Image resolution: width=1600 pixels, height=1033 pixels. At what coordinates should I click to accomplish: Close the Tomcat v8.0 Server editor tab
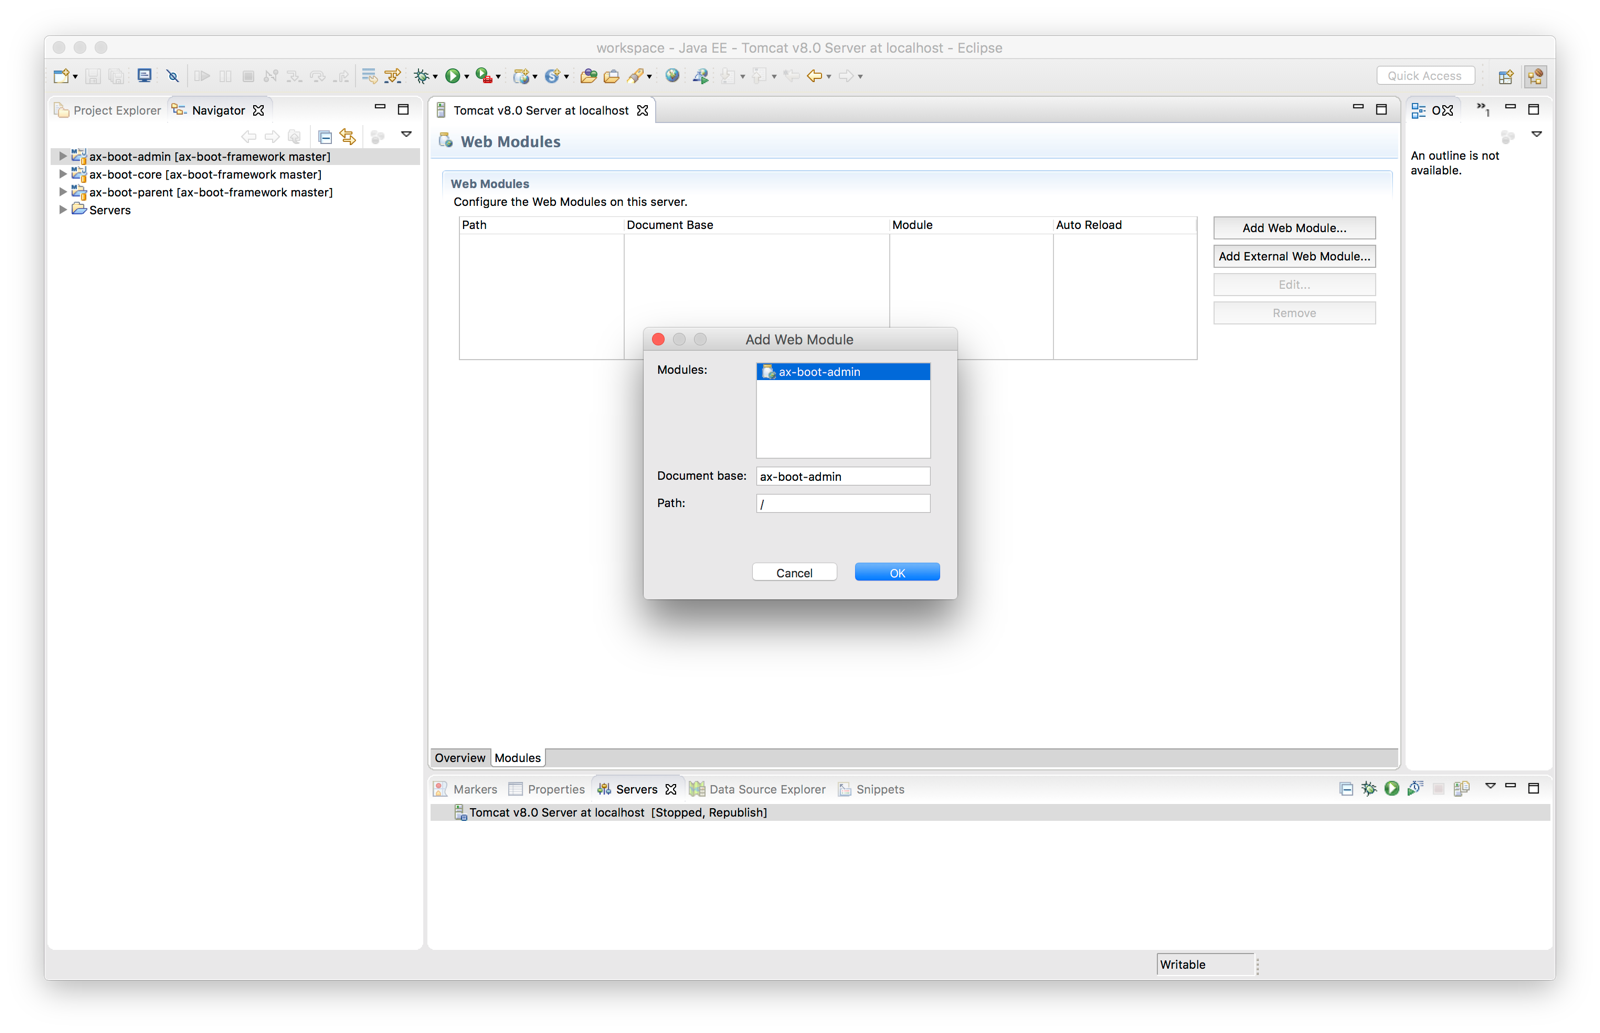[643, 110]
